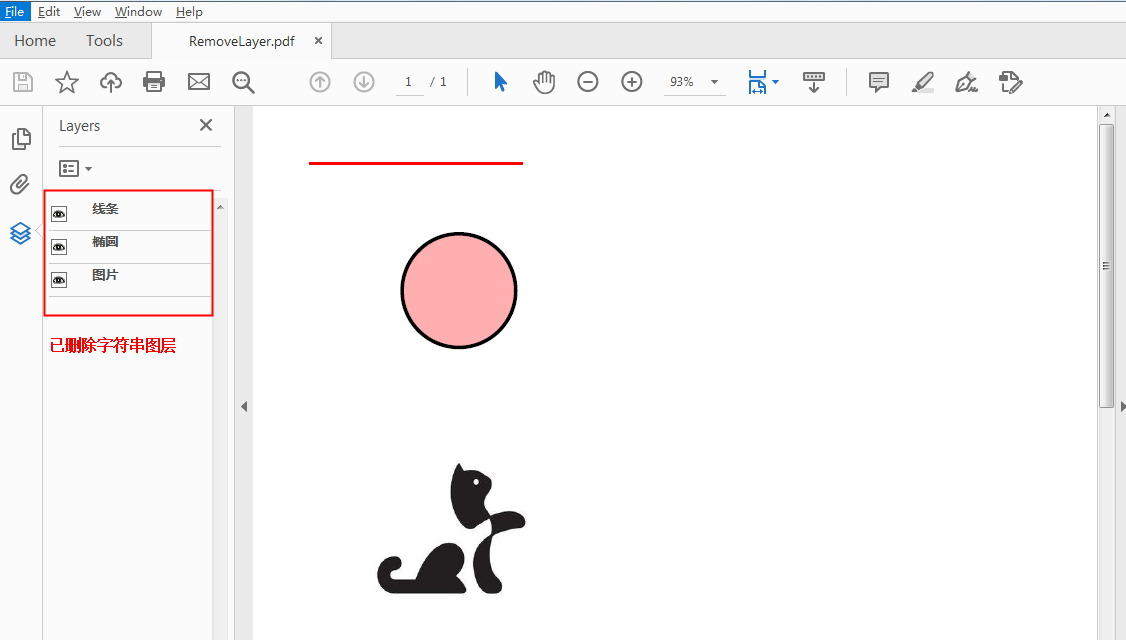Viewport: 1126px width, 640px height.
Task: Toggle visibility of the 线条 layer
Action: point(59,214)
